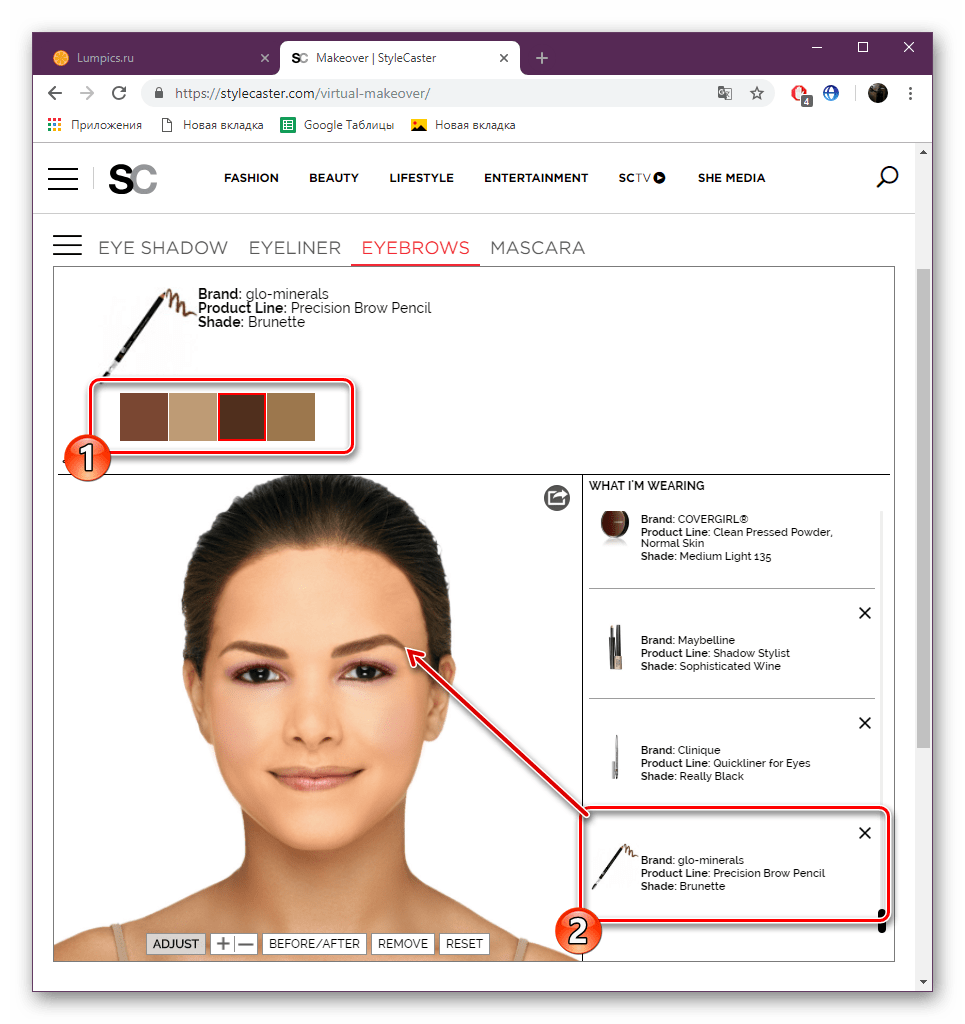Open the makeup category hamburger menu

[67, 244]
